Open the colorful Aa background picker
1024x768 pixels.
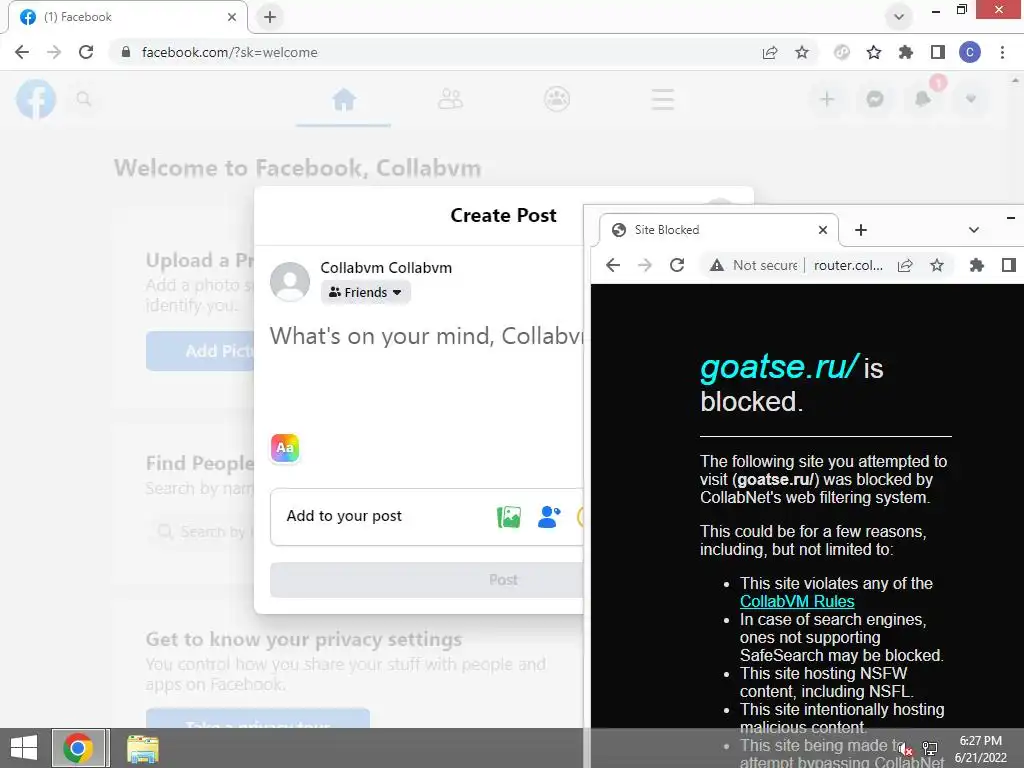(285, 448)
